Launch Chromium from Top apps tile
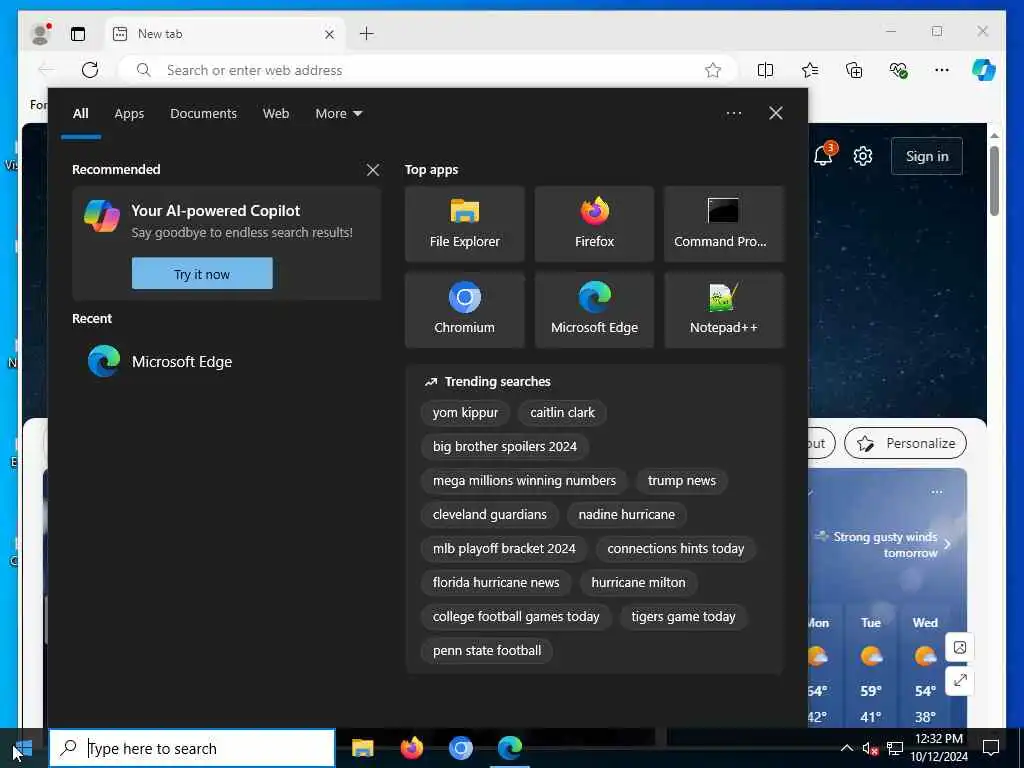Viewport: 1024px width, 768px height. [x=464, y=310]
